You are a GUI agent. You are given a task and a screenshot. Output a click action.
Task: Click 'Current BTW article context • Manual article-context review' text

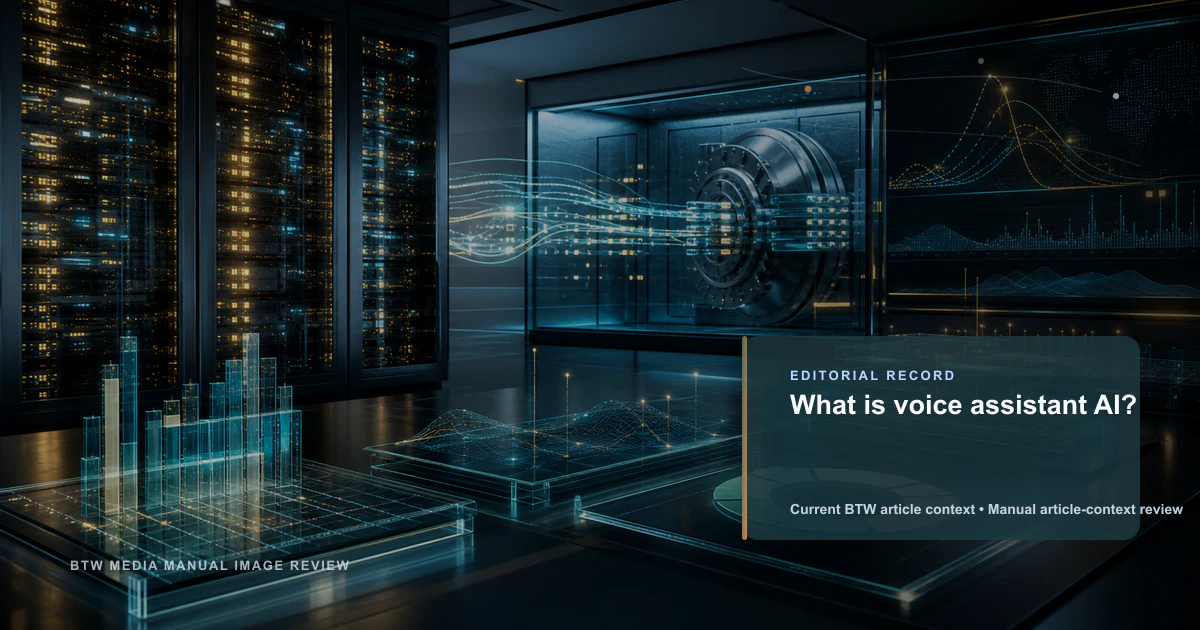tap(986, 510)
